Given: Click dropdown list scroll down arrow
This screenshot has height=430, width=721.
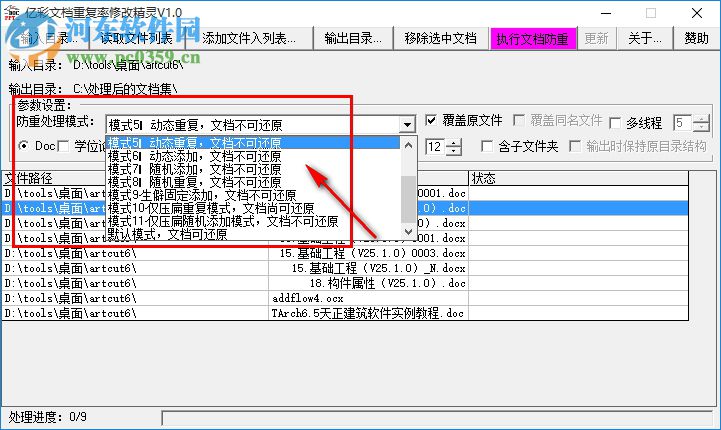Looking at the screenshot, I should tap(408, 231).
